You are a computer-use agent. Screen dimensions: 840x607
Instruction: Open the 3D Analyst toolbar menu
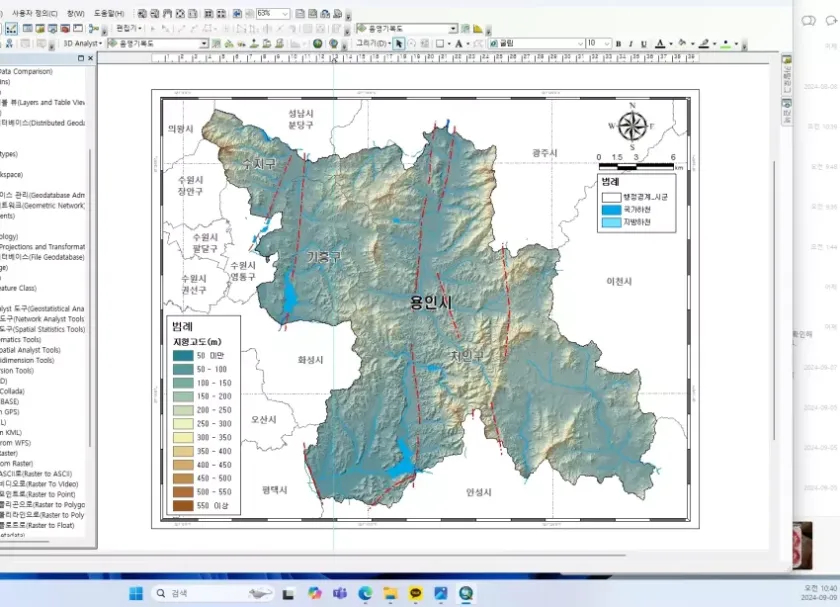coord(83,44)
